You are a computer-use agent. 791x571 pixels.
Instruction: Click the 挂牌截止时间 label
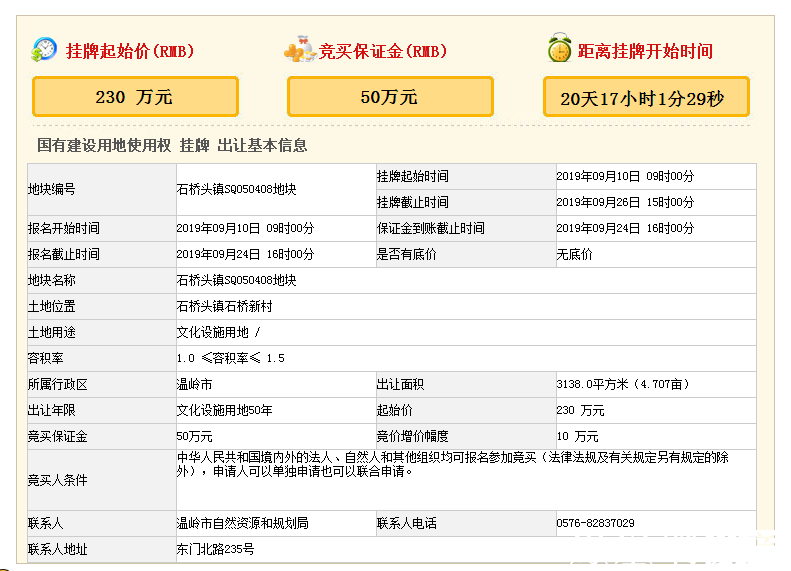(x=413, y=202)
